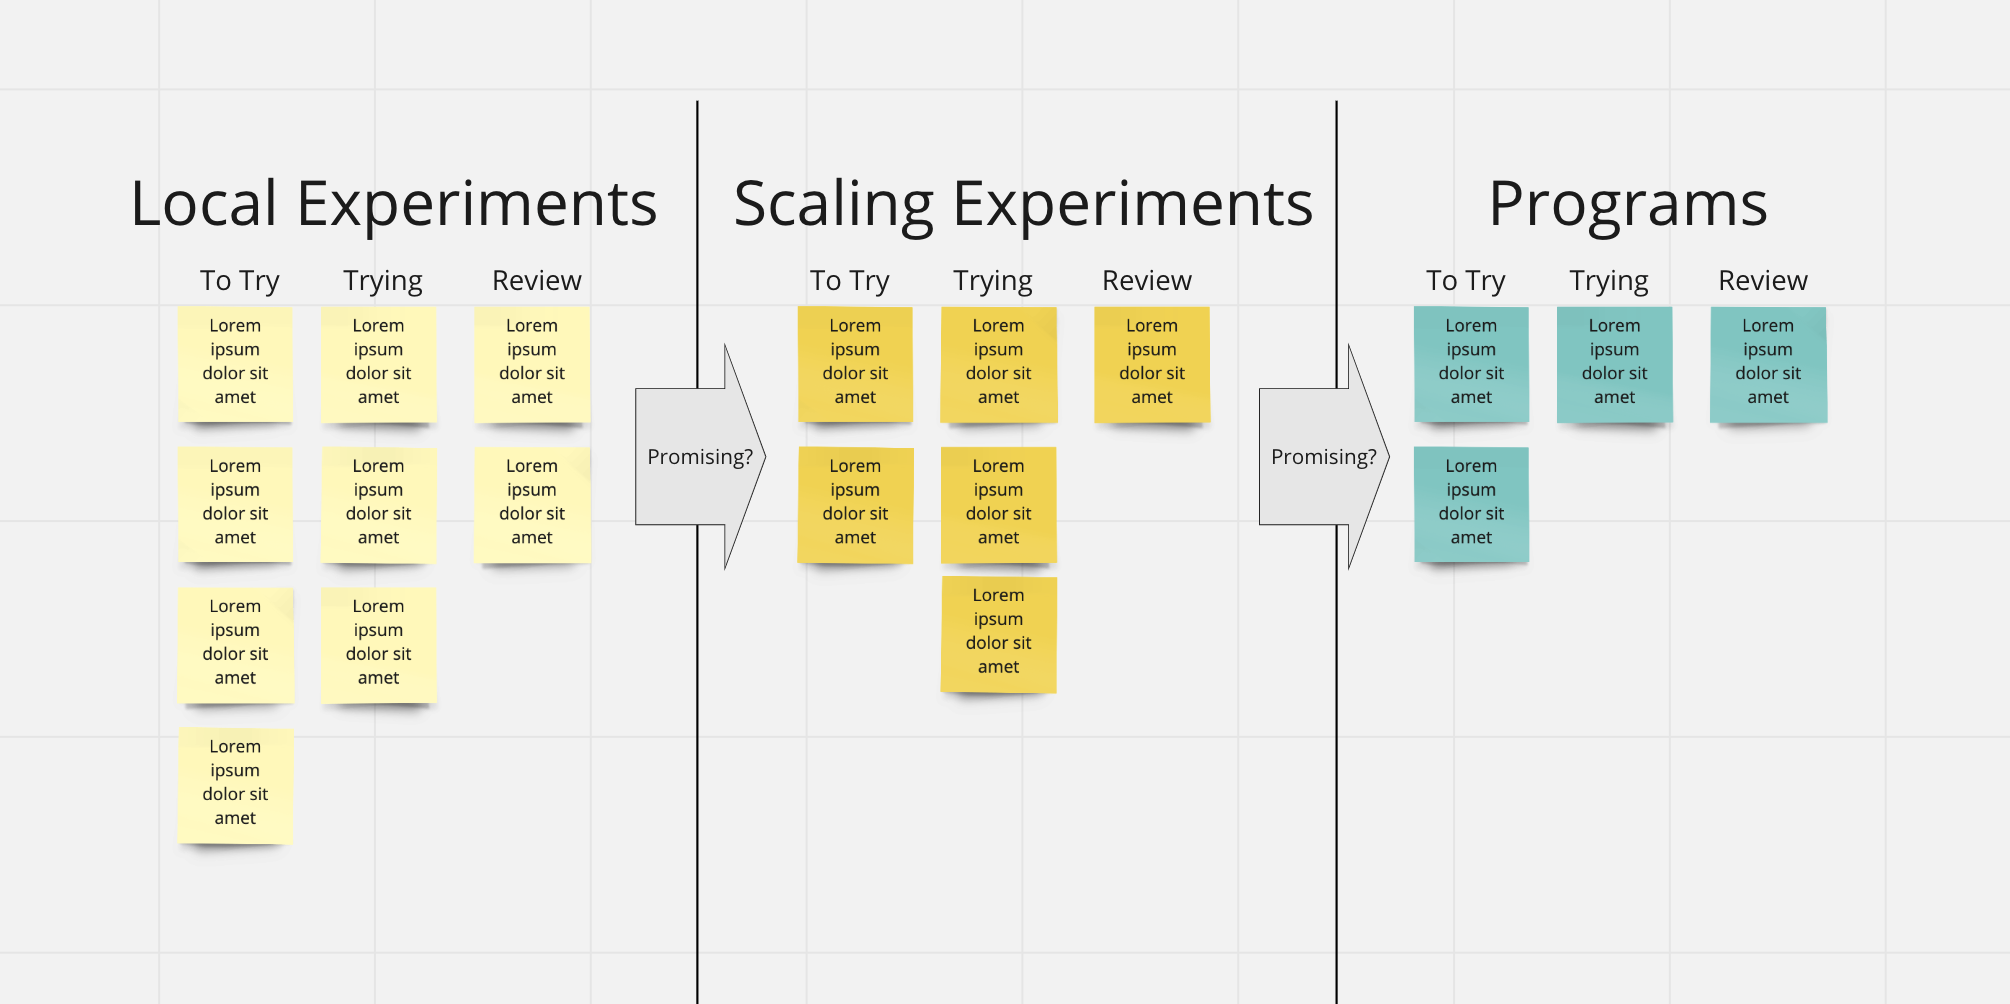Click the Promising arrow before Programs
The image size is (2010, 1004).
pos(1324,457)
